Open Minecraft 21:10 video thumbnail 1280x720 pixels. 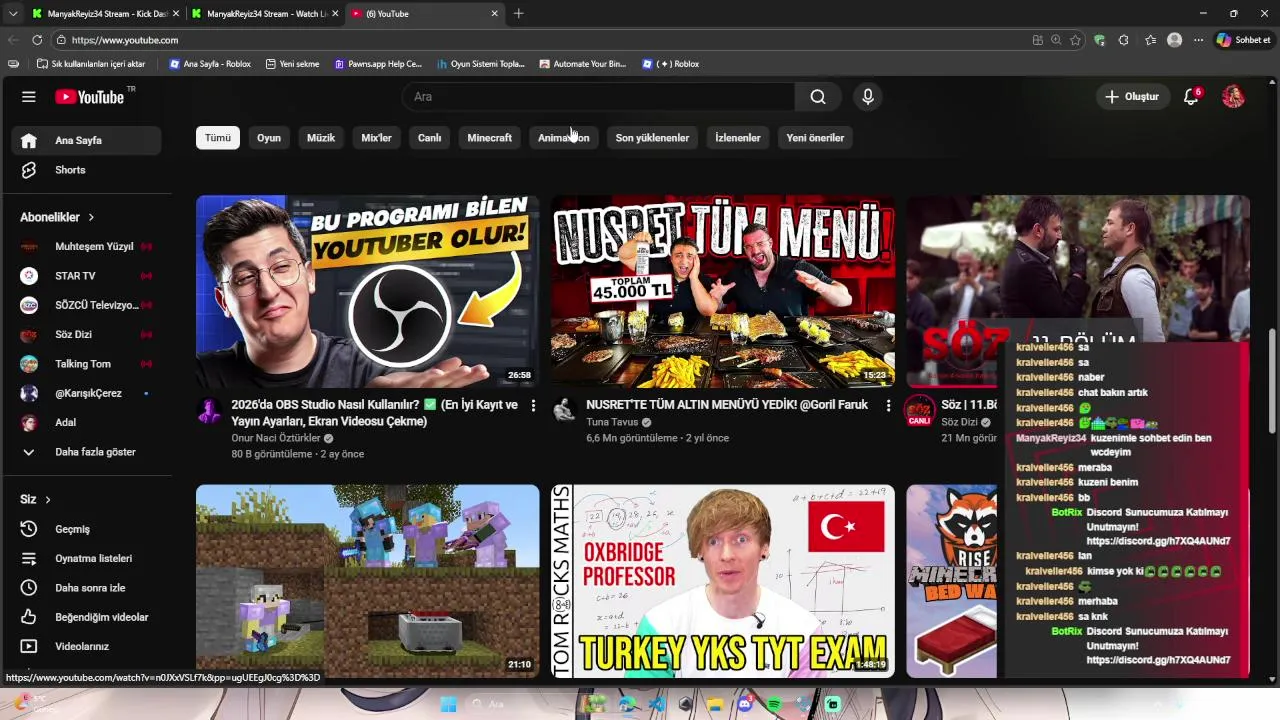(367, 581)
